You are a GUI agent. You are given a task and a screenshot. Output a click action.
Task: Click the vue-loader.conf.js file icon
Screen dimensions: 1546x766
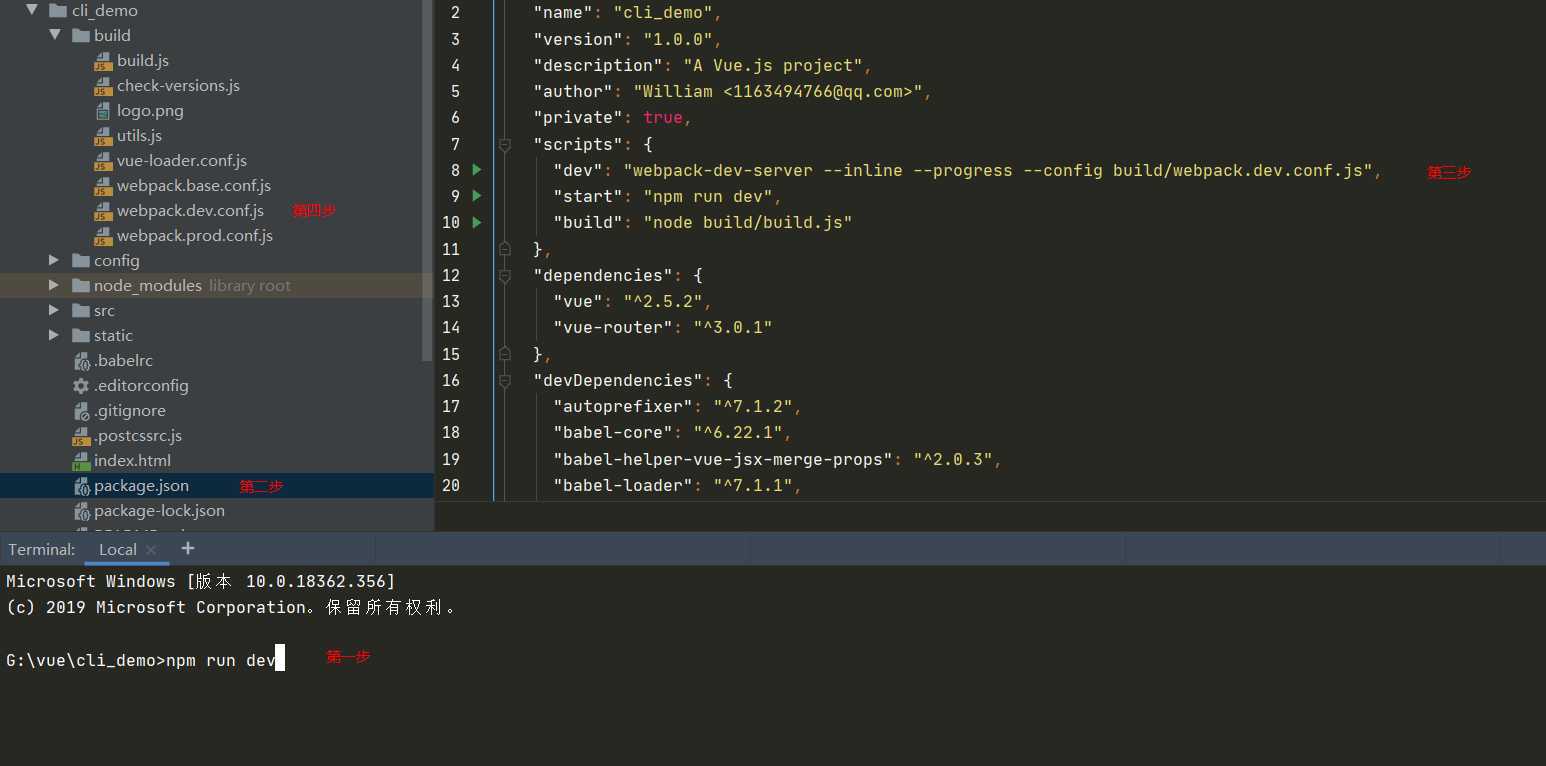[x=103, y=161]
